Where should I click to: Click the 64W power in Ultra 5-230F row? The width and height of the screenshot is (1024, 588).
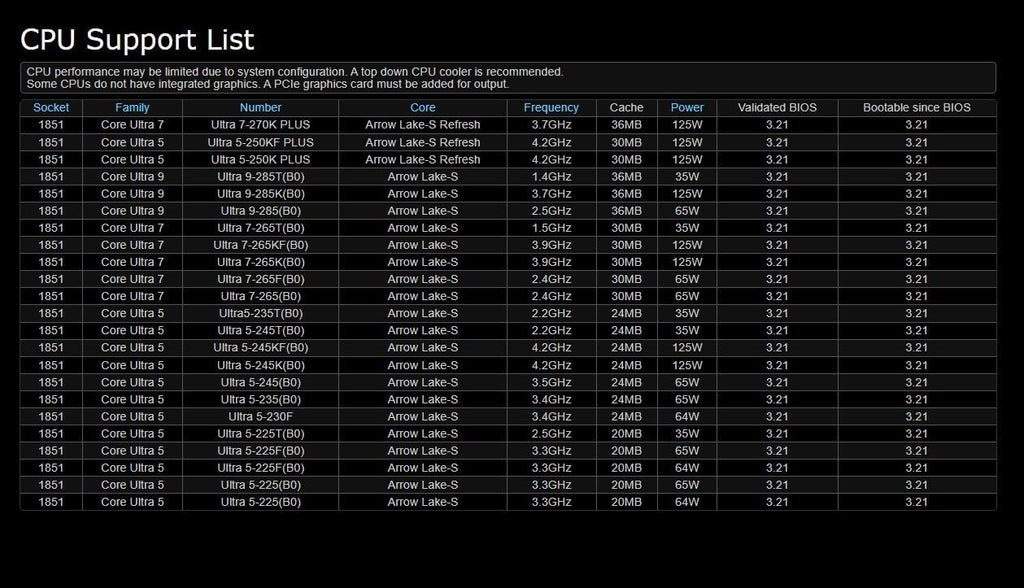pos(687,416)
